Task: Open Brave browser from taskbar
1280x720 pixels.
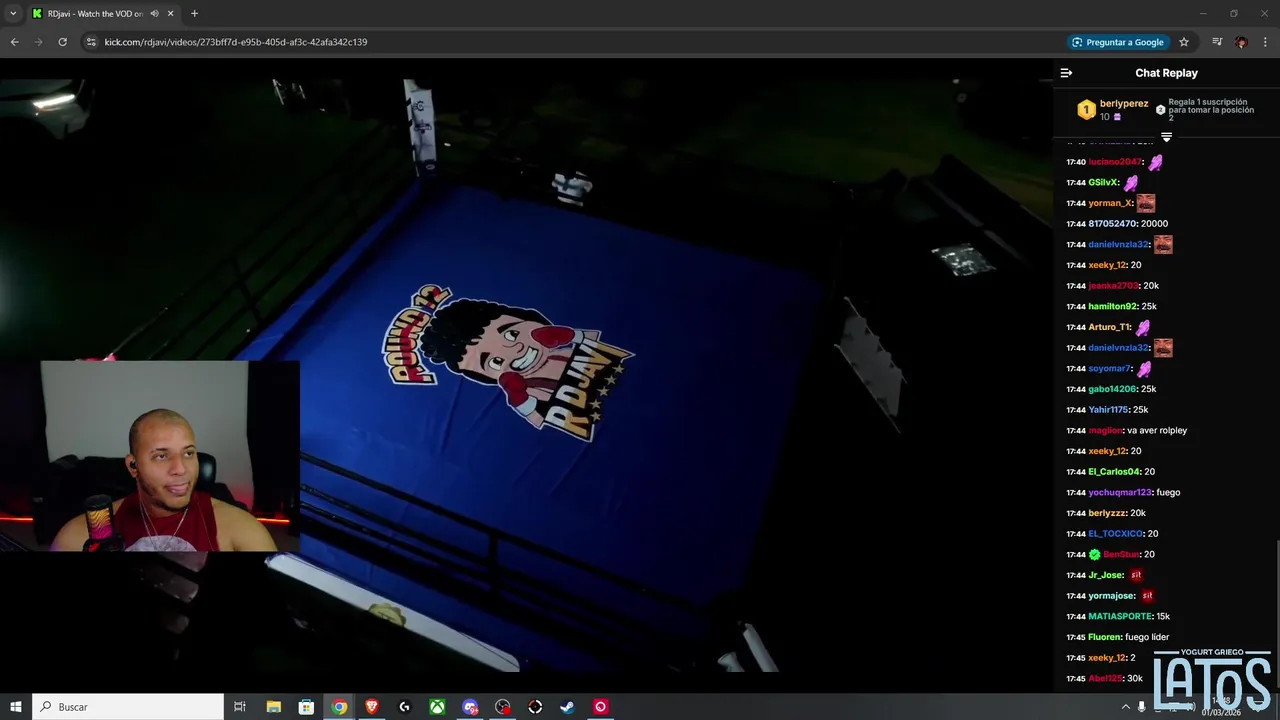Action: [x=372, y=707]
